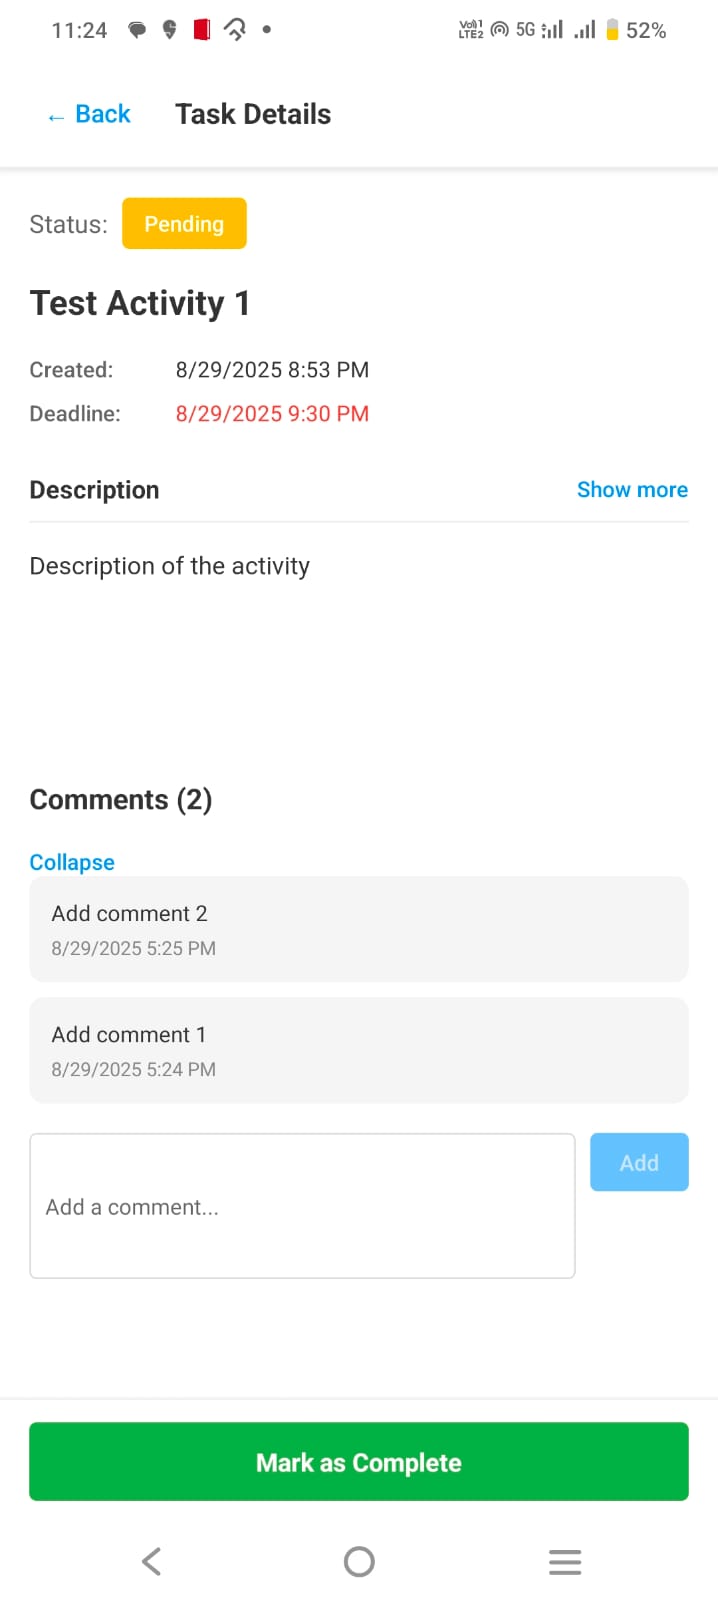Tap the red notification icon in status bar

click(x=202, y=30)
